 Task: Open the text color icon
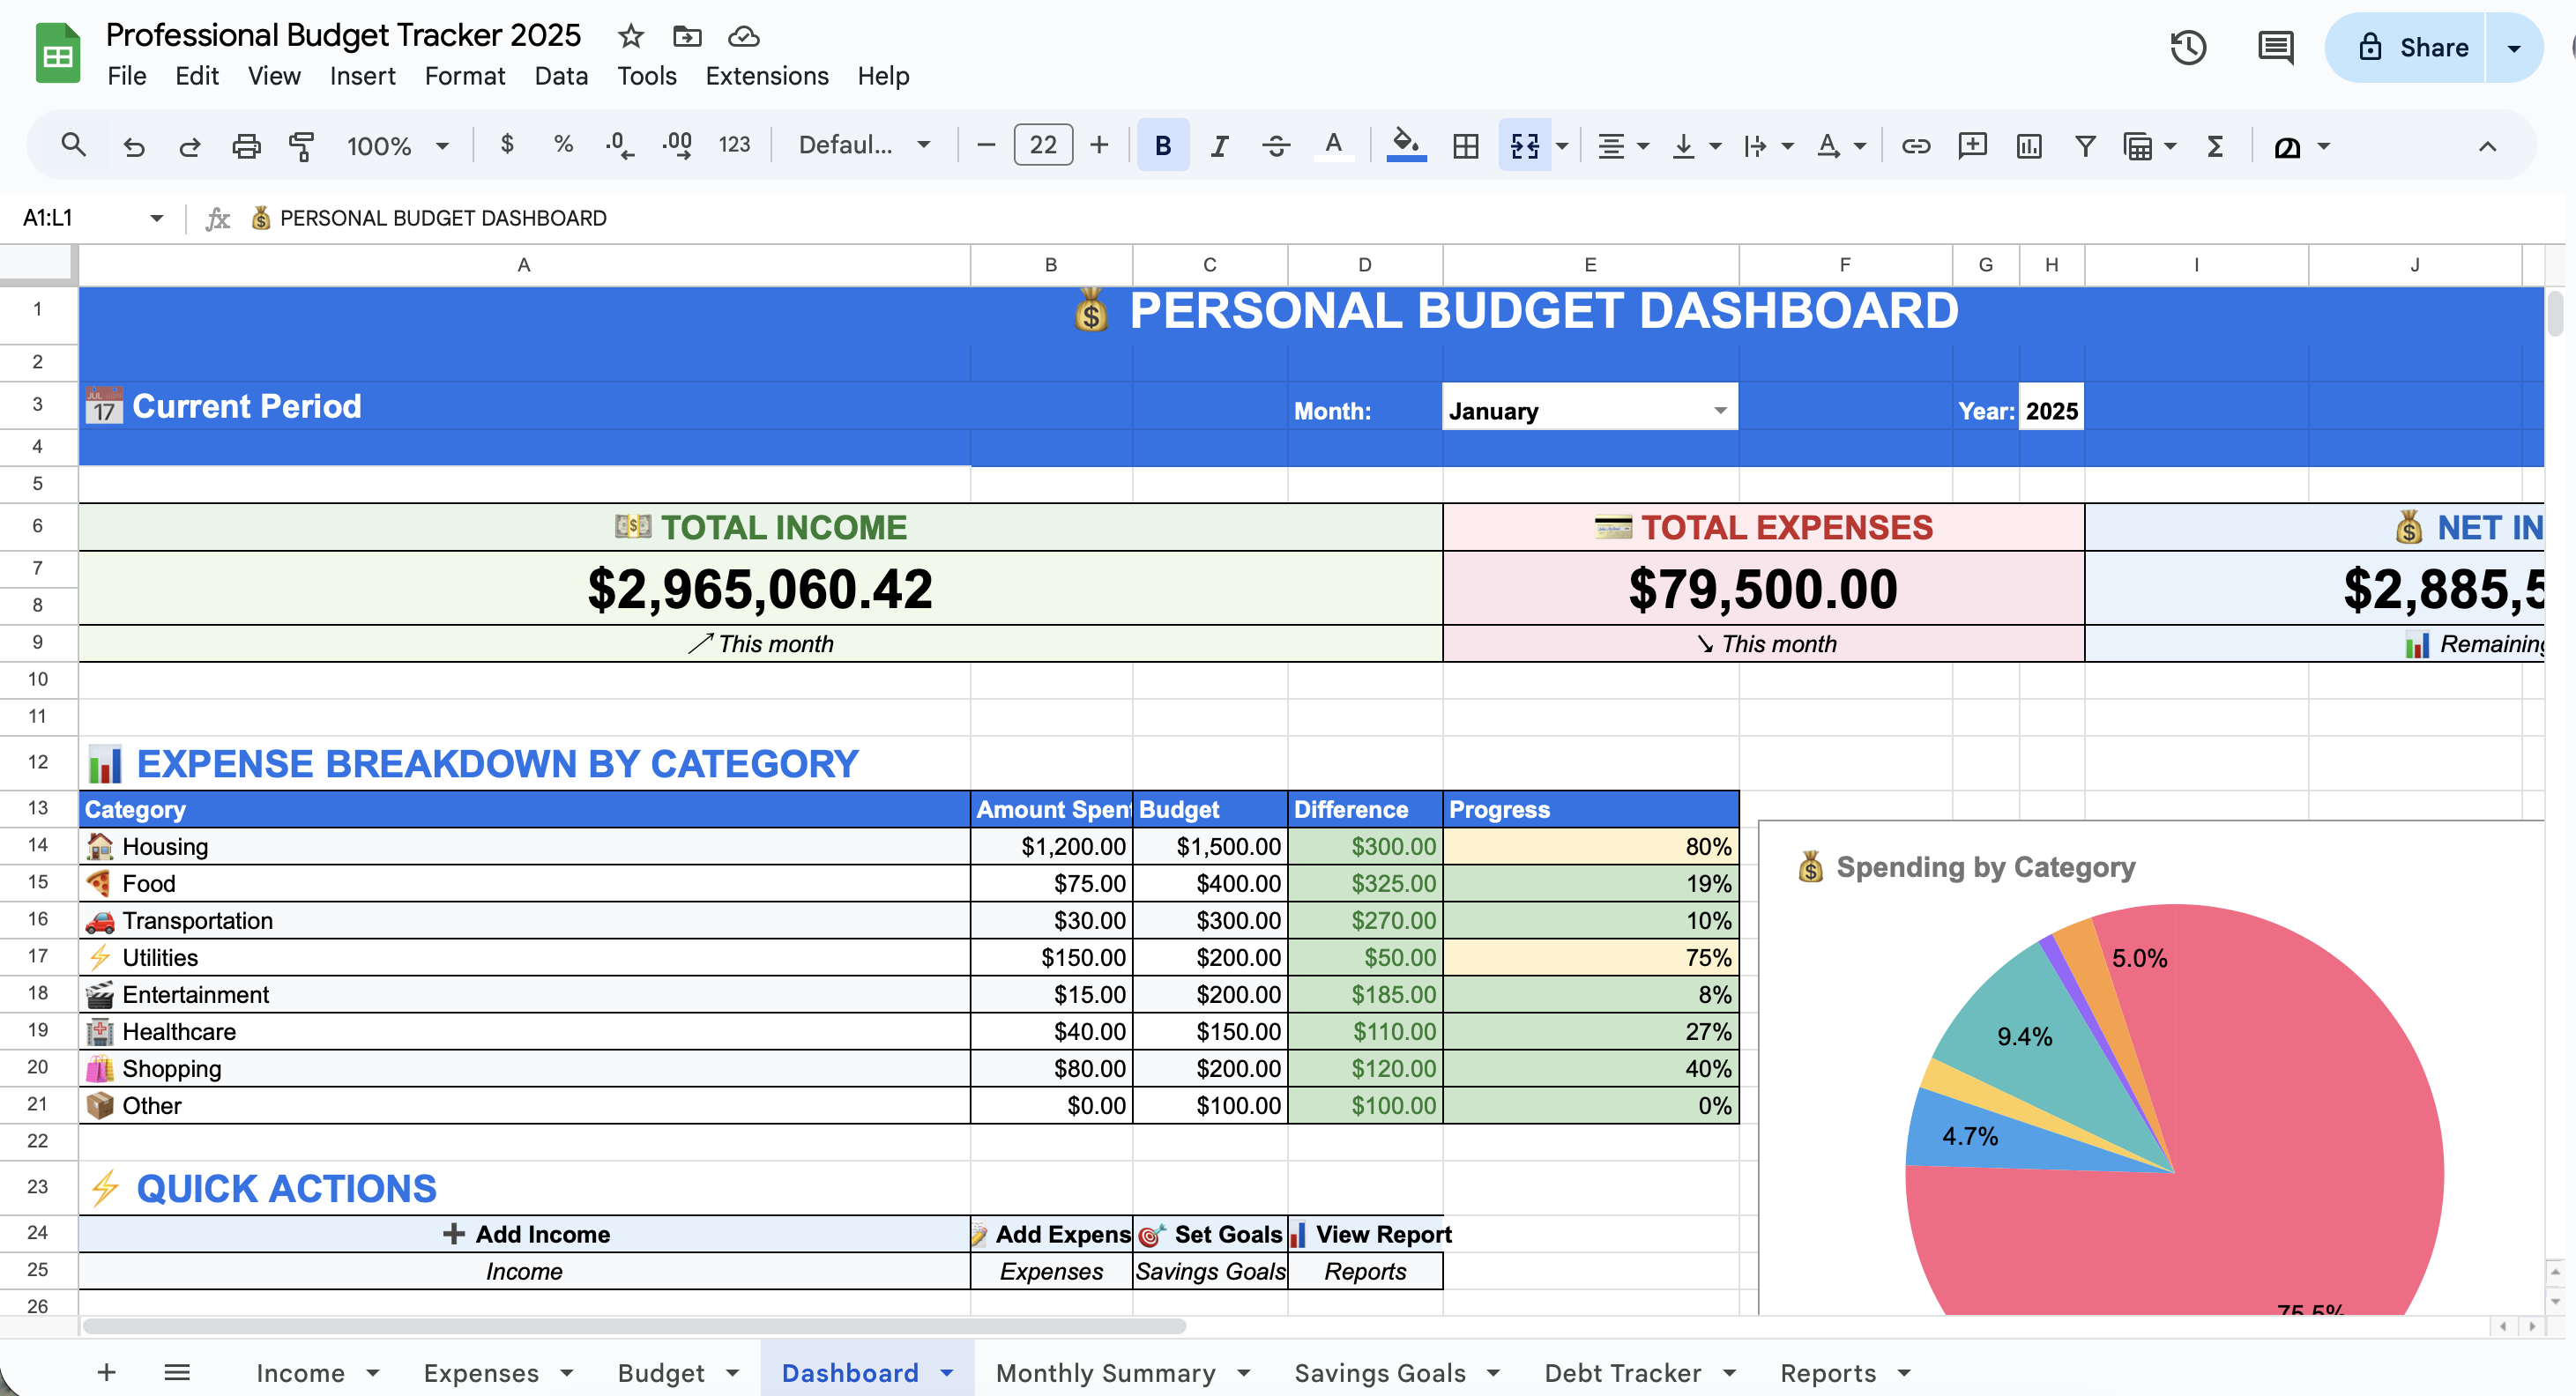tap(1333, 146)
